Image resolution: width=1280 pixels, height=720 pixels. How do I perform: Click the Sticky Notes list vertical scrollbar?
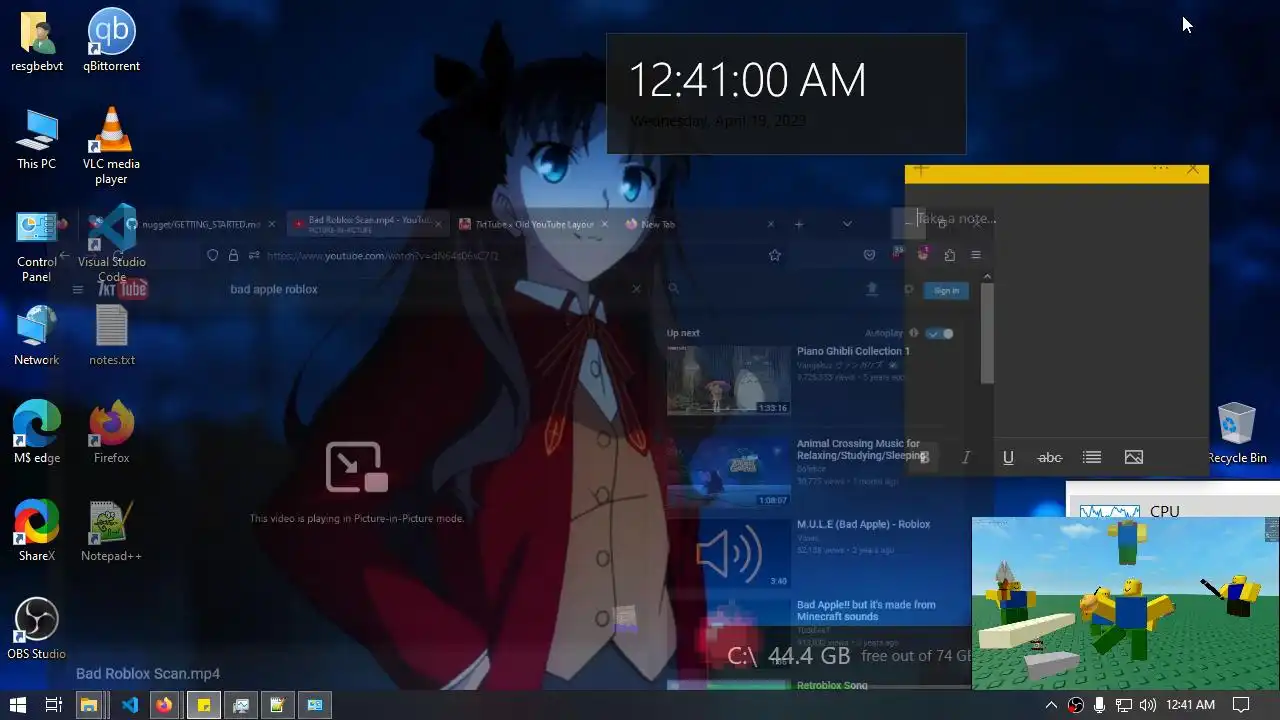tap(987, 332)
